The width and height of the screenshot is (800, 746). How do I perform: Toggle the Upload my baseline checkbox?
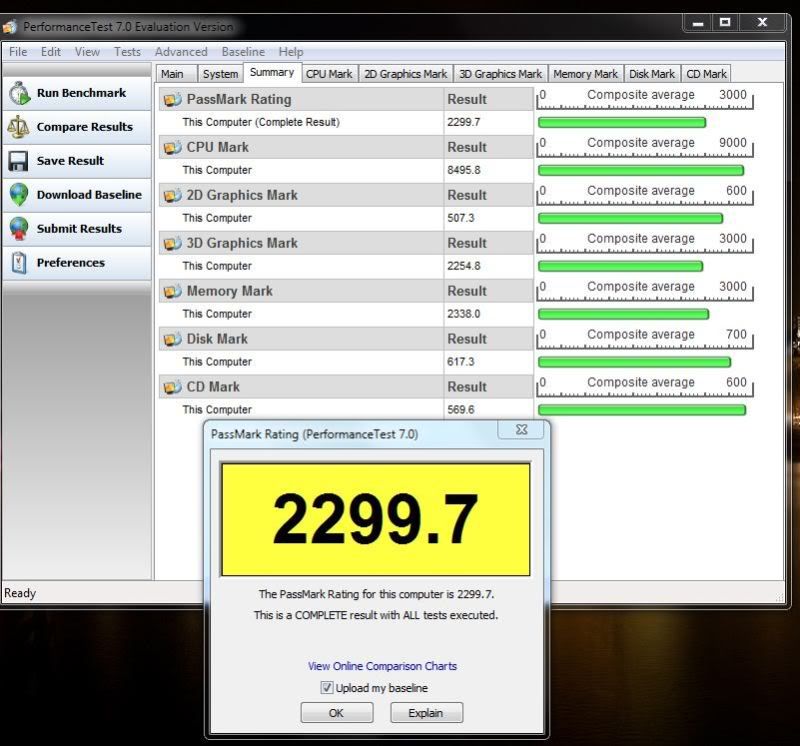(327, 688)
